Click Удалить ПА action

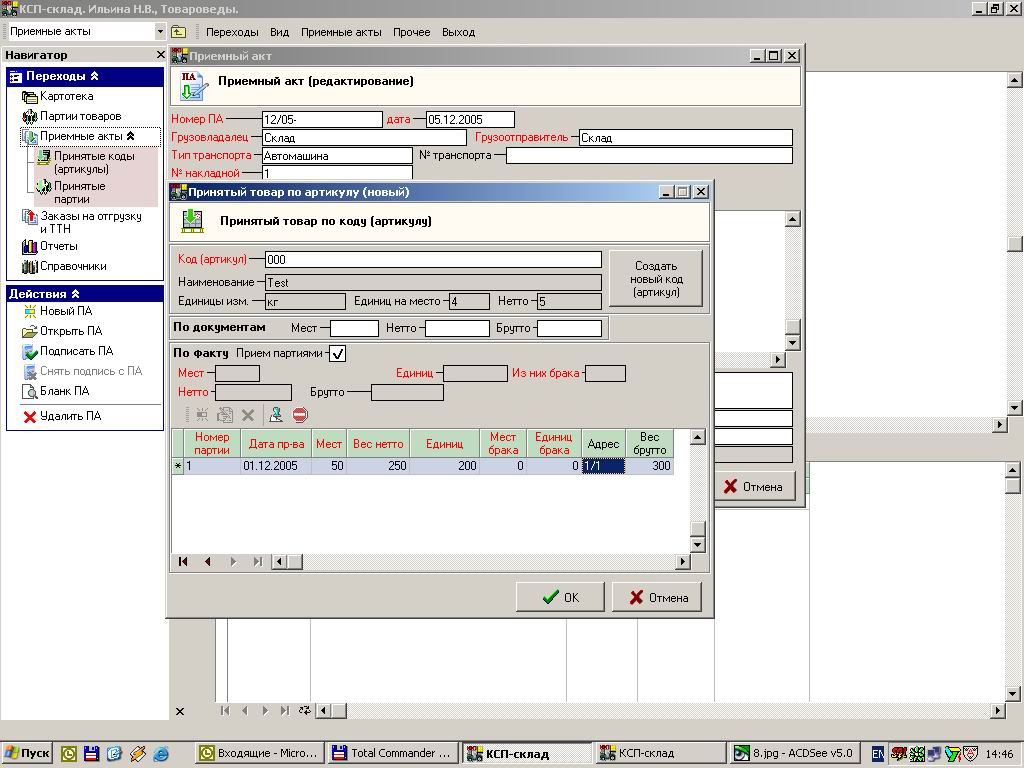point(62,416)
